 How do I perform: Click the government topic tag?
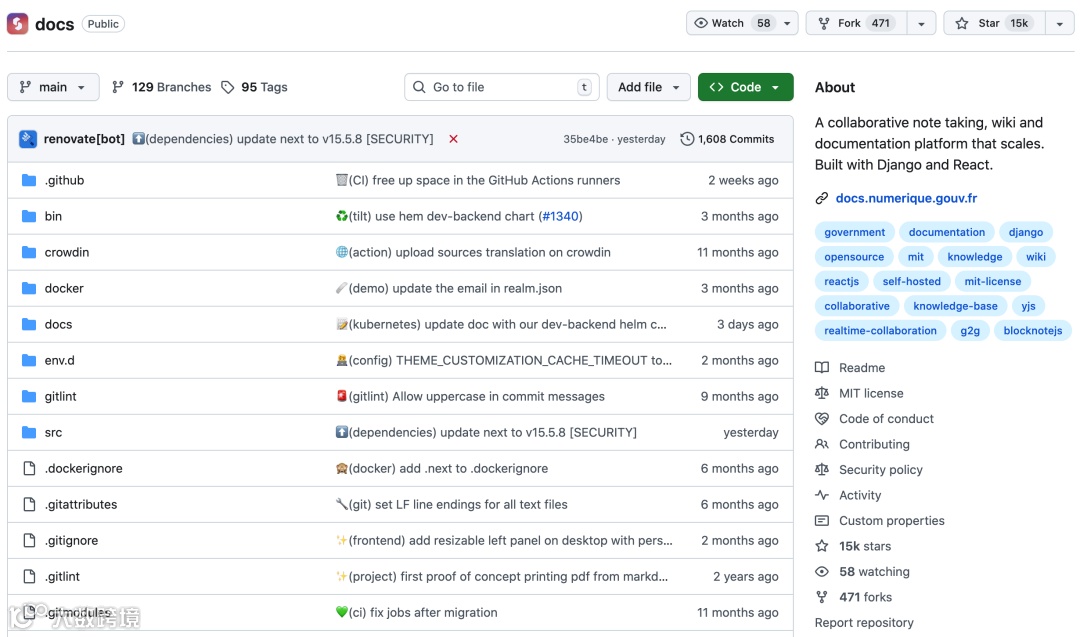[x=854, y=232]
